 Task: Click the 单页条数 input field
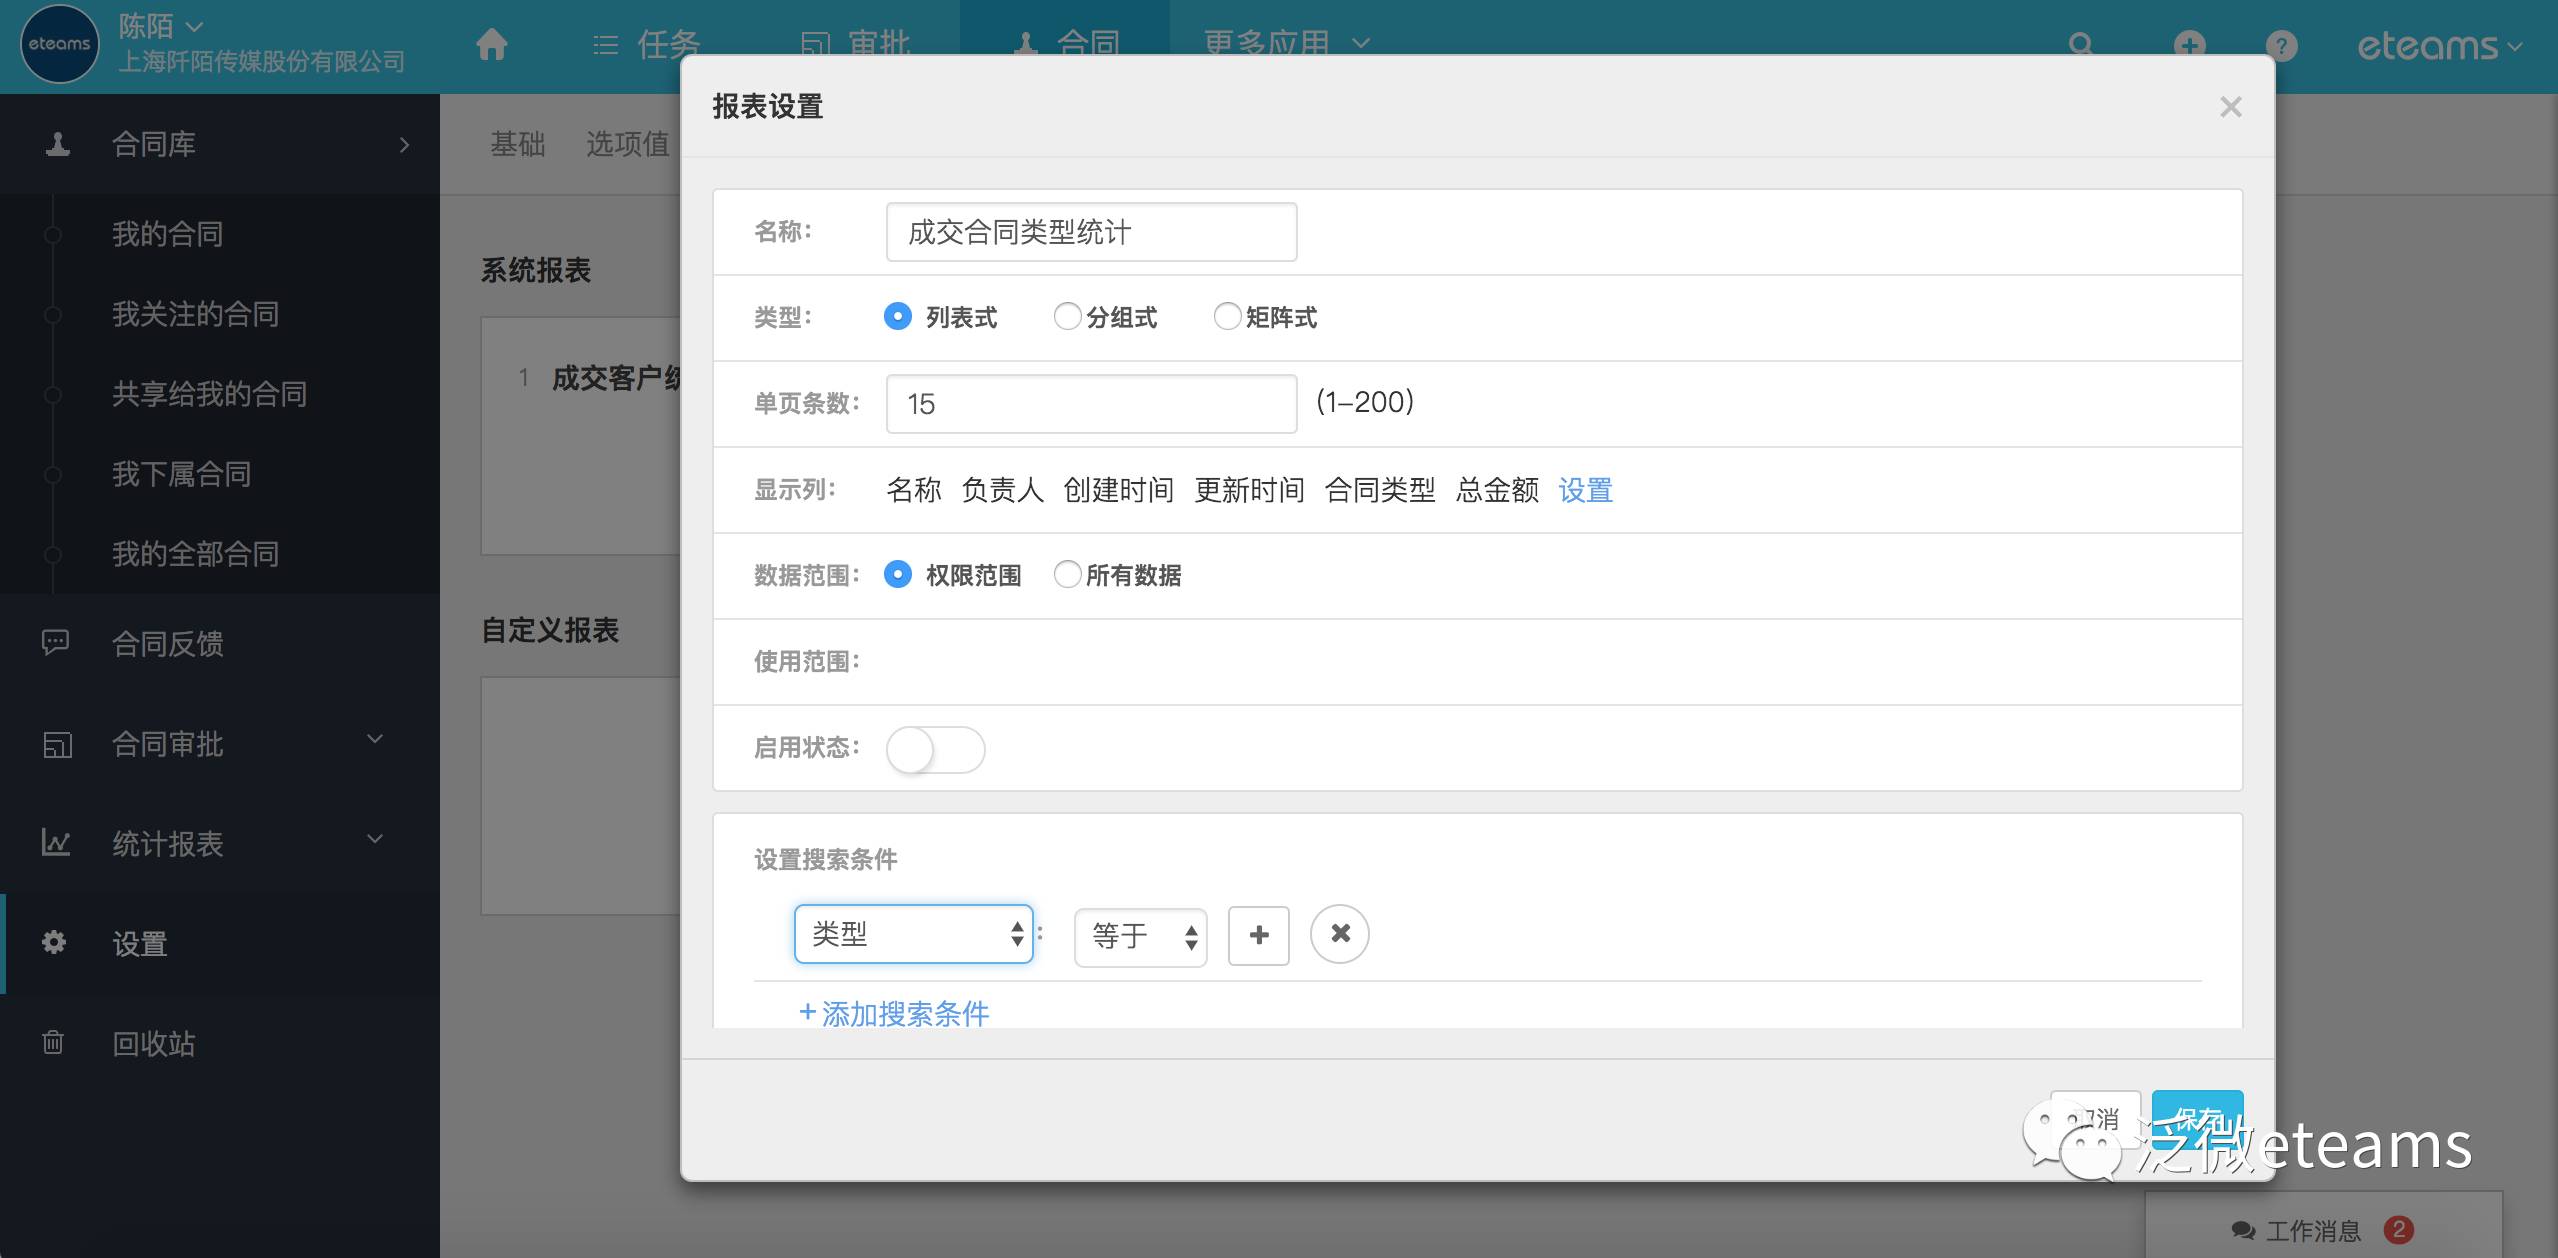1091,404
